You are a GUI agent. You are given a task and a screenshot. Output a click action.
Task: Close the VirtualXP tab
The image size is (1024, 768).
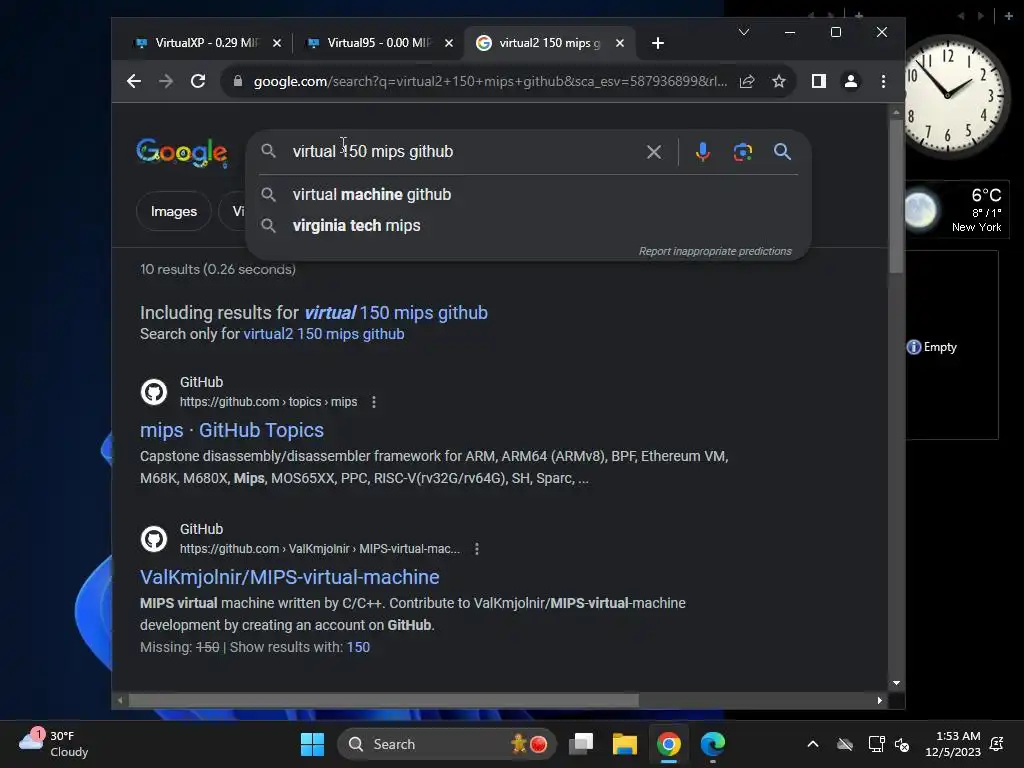277,43
